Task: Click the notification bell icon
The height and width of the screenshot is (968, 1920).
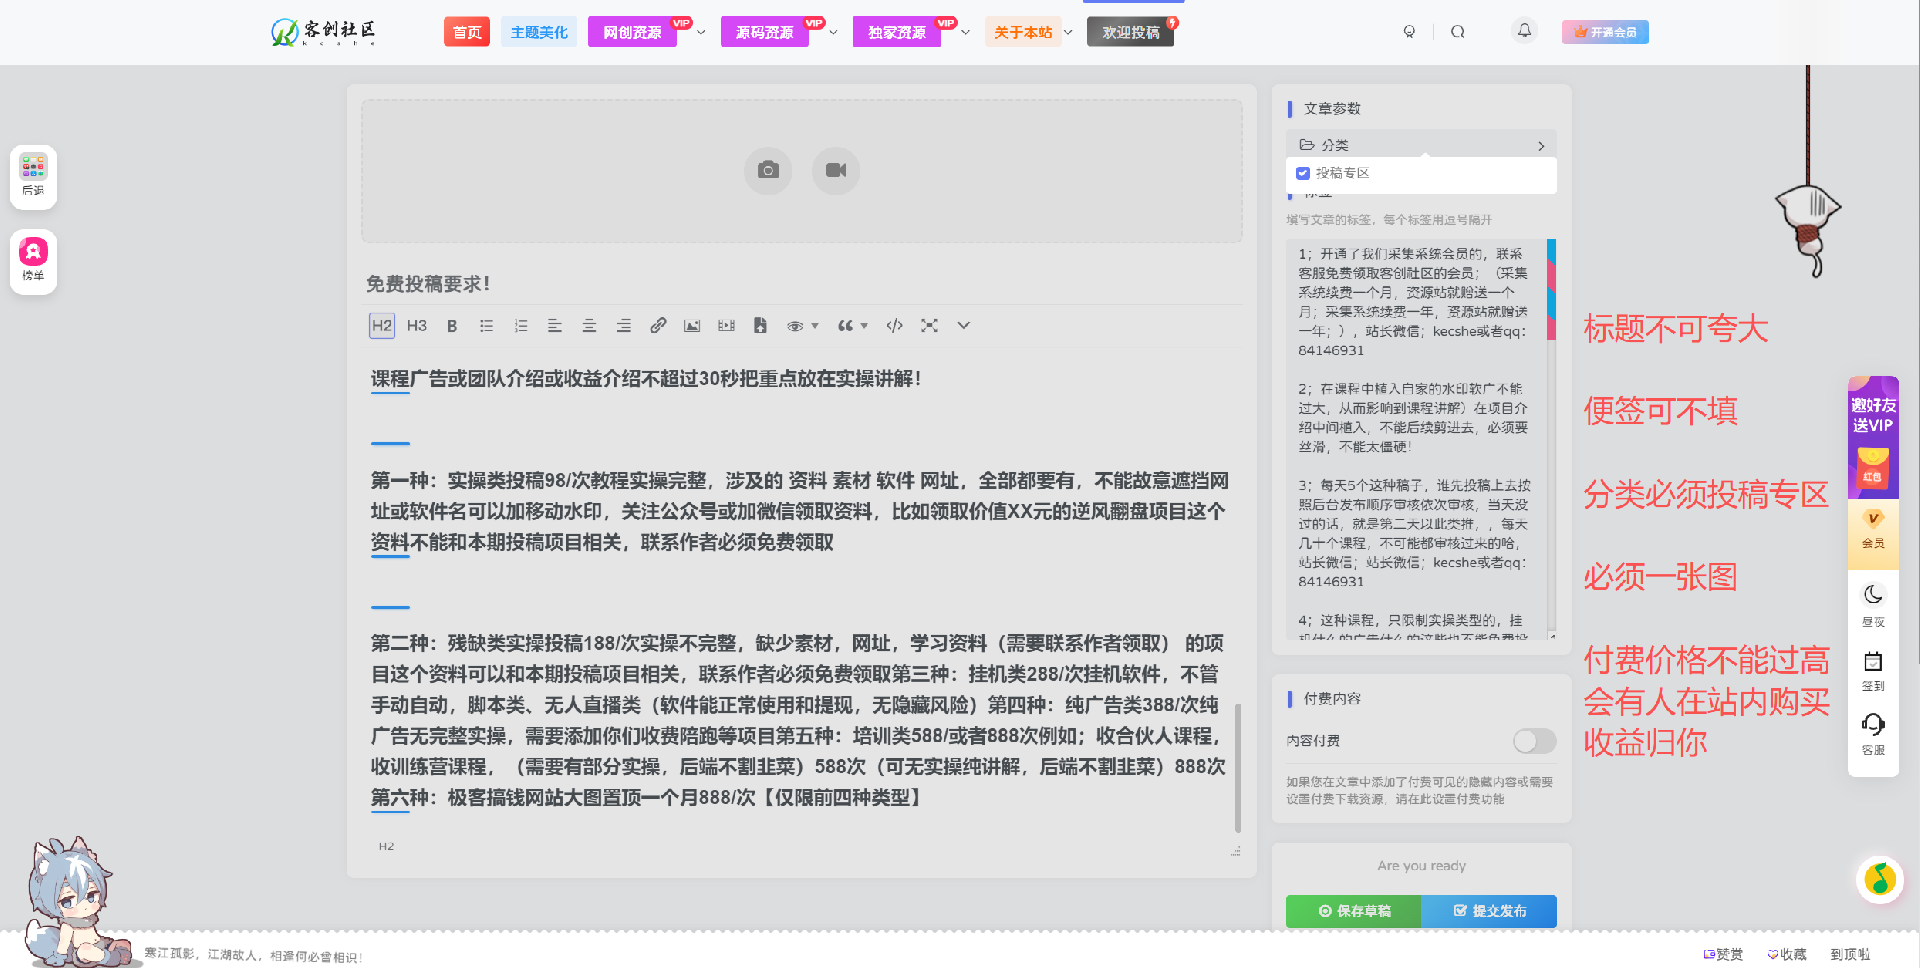Action: click(x=1524, y=31)
